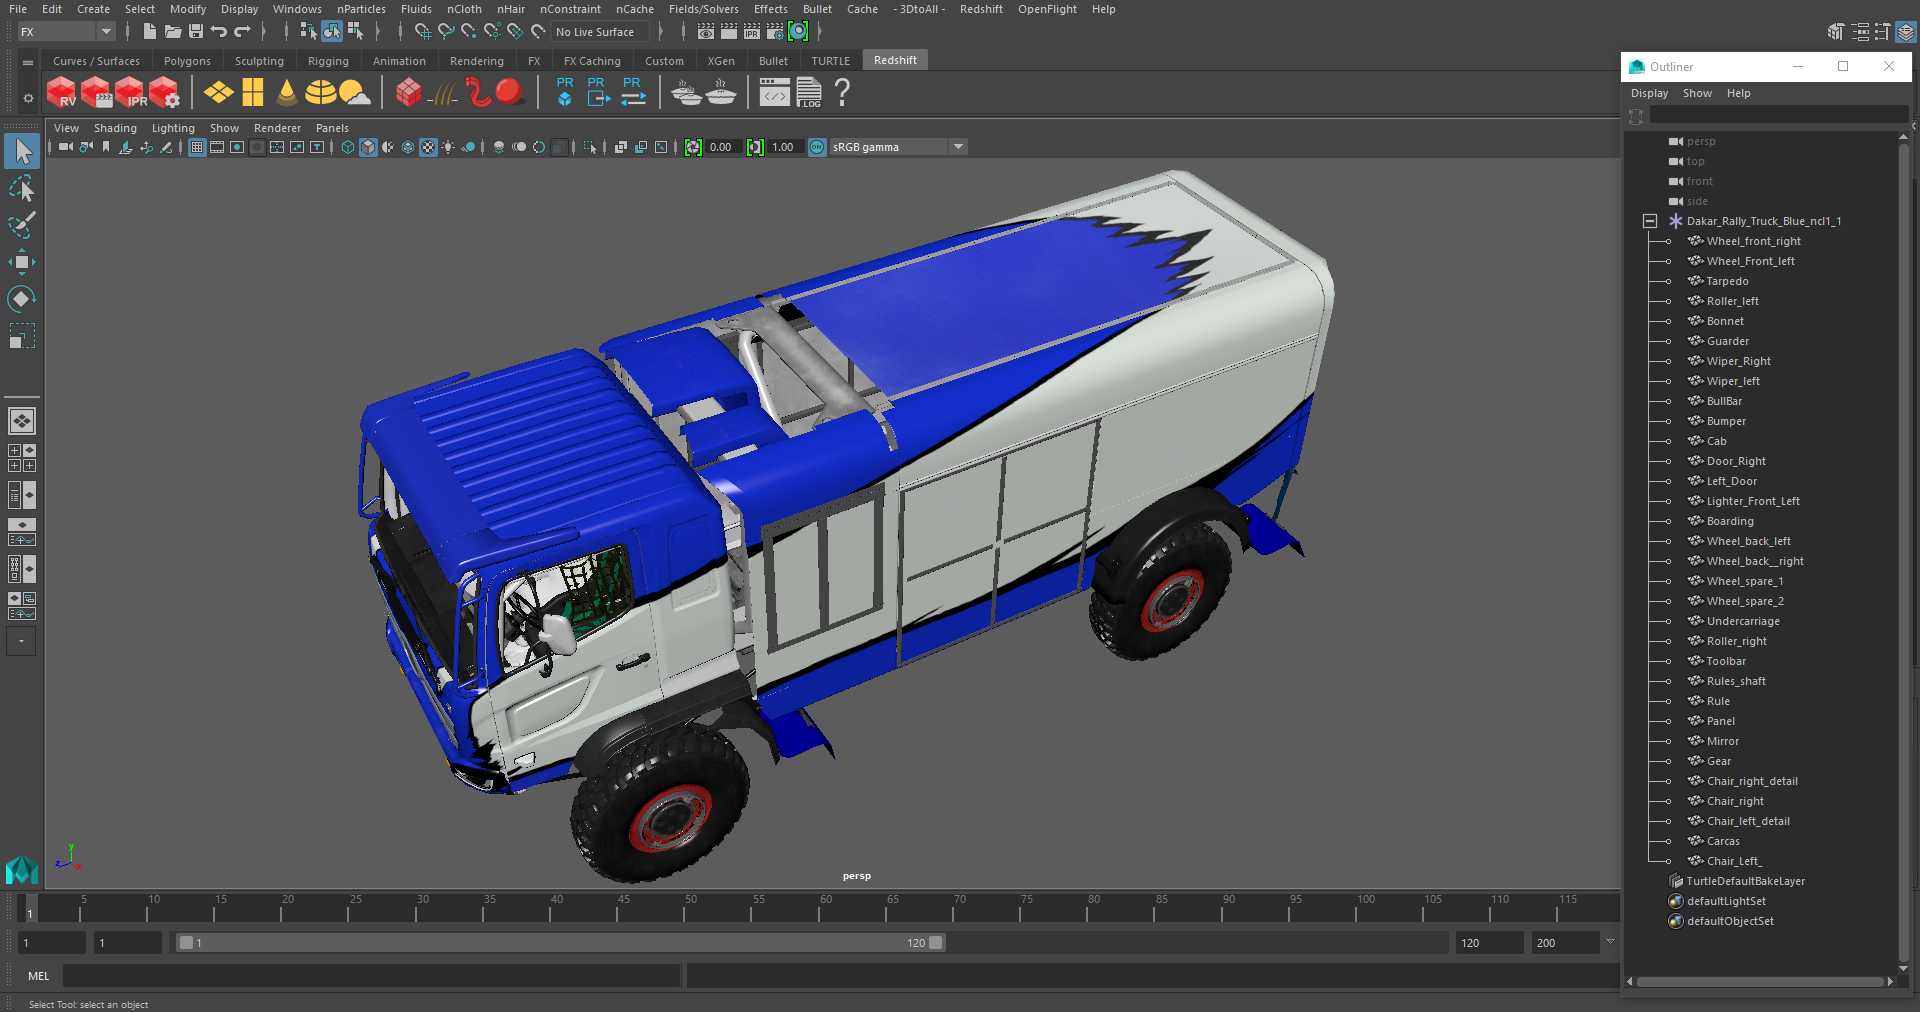The image size is (1920, 1012).
Task: Toggle textured shading in viewport toolbar
Action: tap(428, 147)
